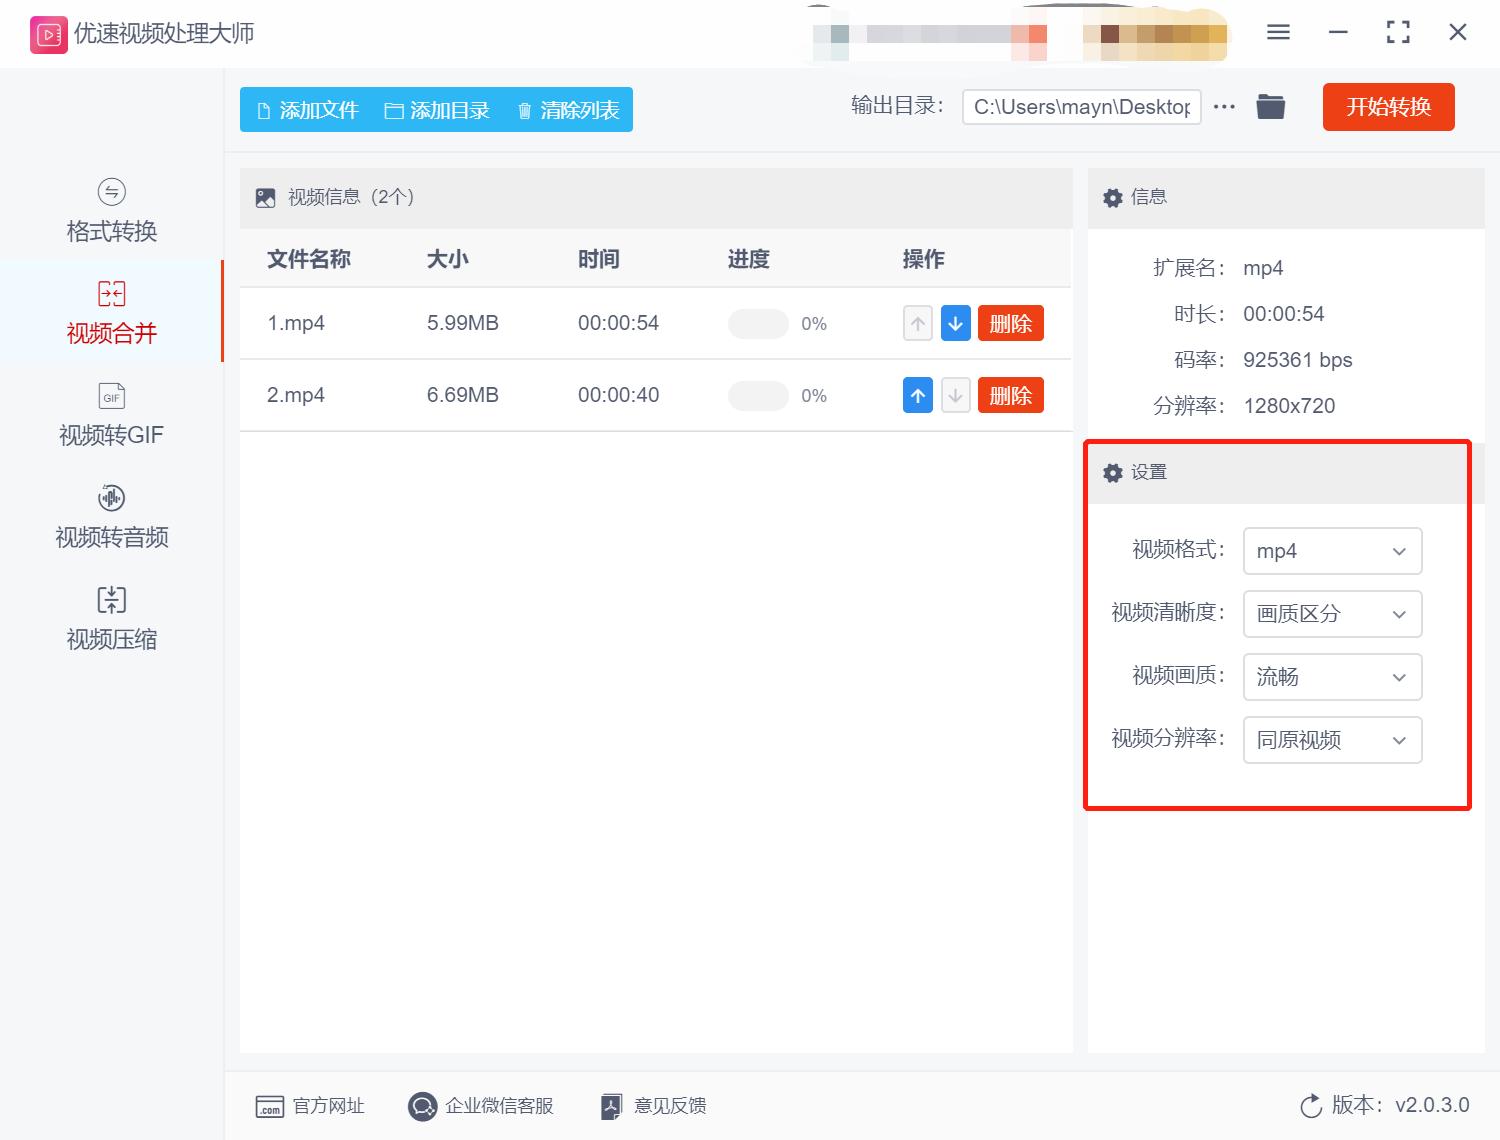Click the 开始转换 button
The width and height of the screenshot is (1500, 1140).
point(1388,107)
